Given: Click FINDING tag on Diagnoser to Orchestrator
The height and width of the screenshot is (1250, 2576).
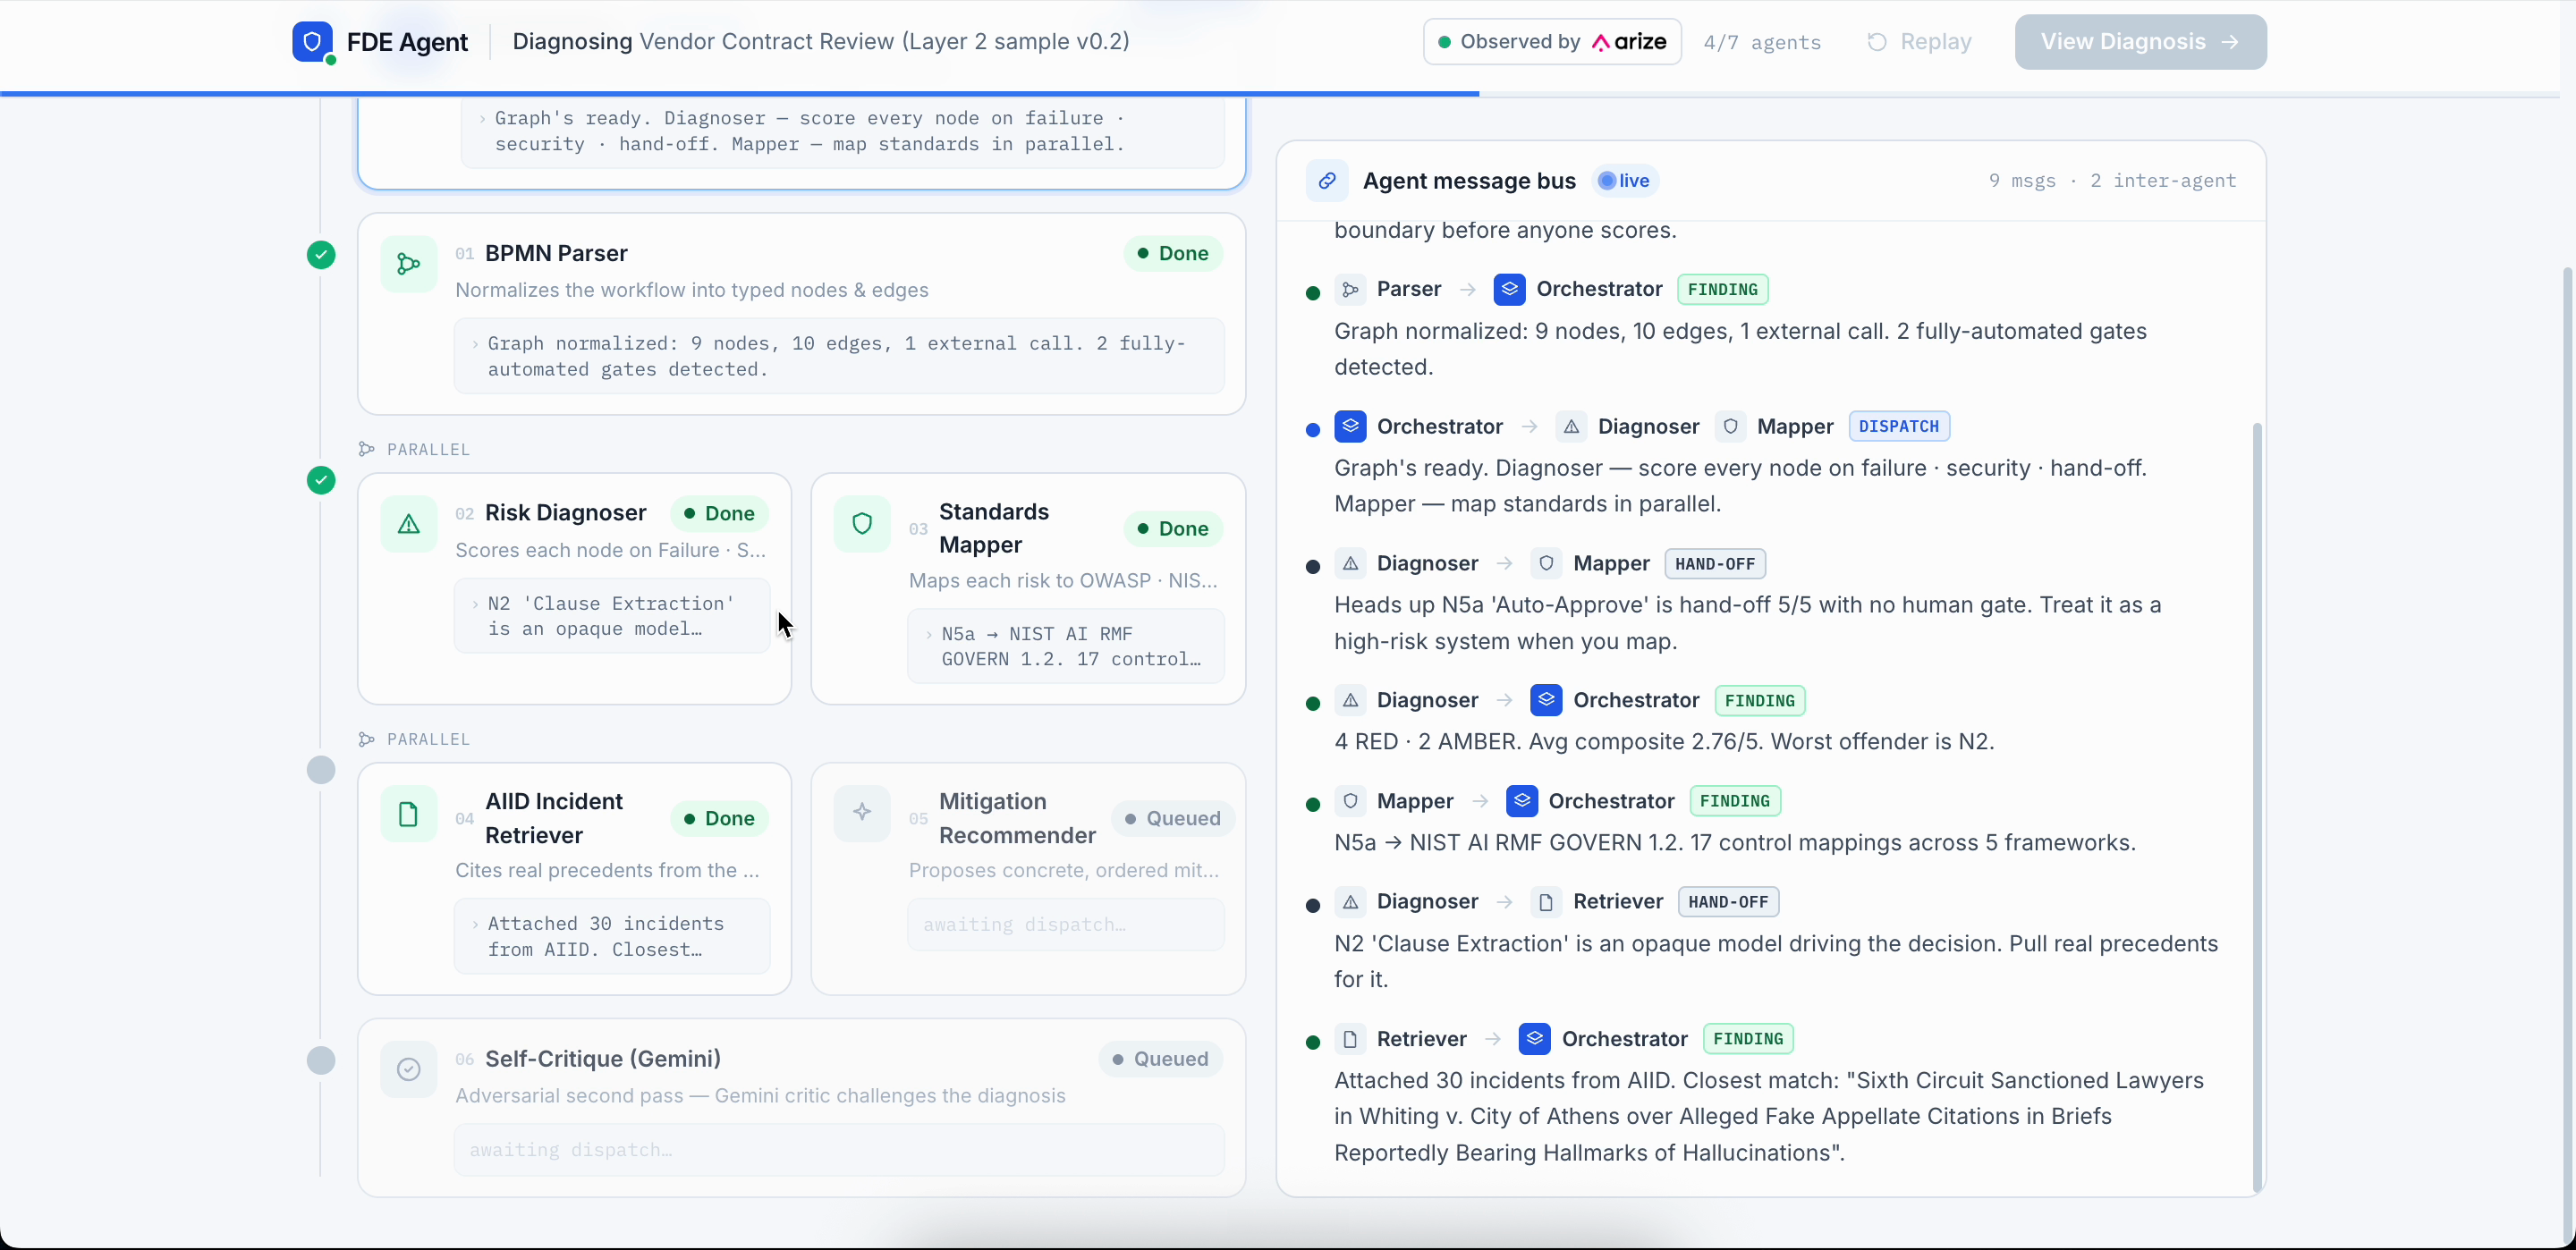Looking at the screenshot, I should 1759,701.
